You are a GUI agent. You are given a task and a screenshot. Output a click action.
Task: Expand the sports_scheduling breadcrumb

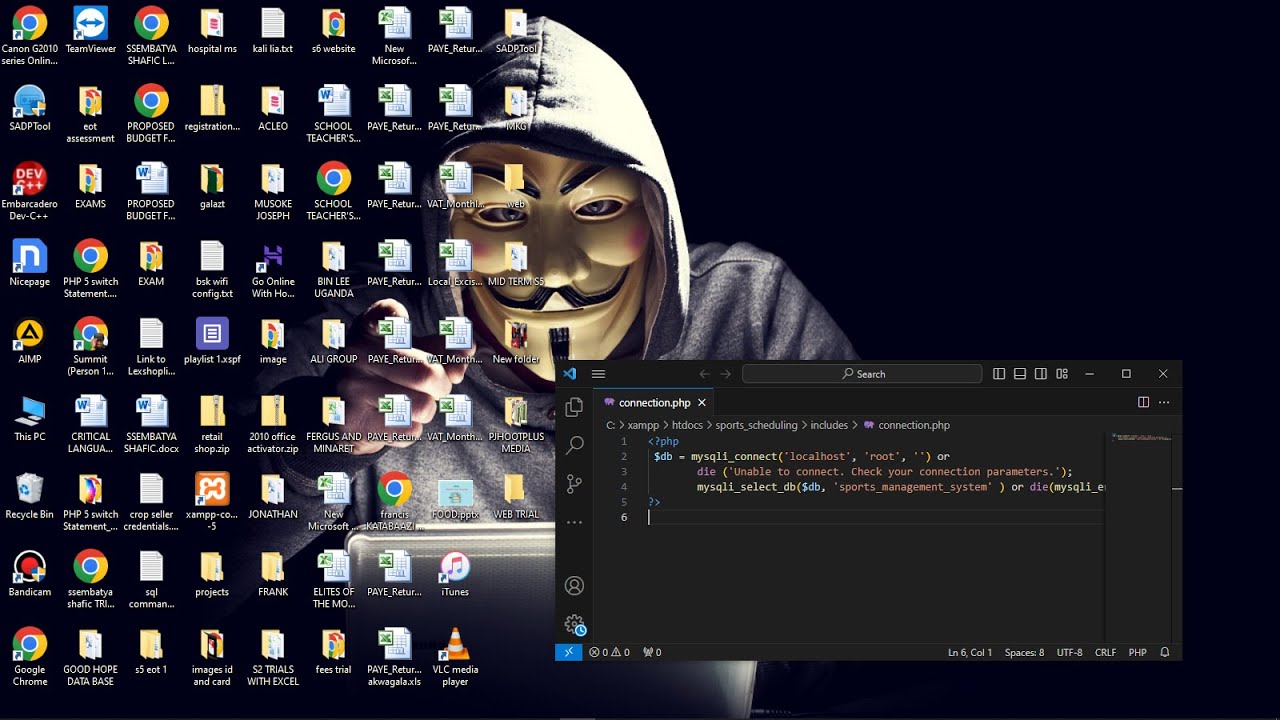(x=756, y=425)
